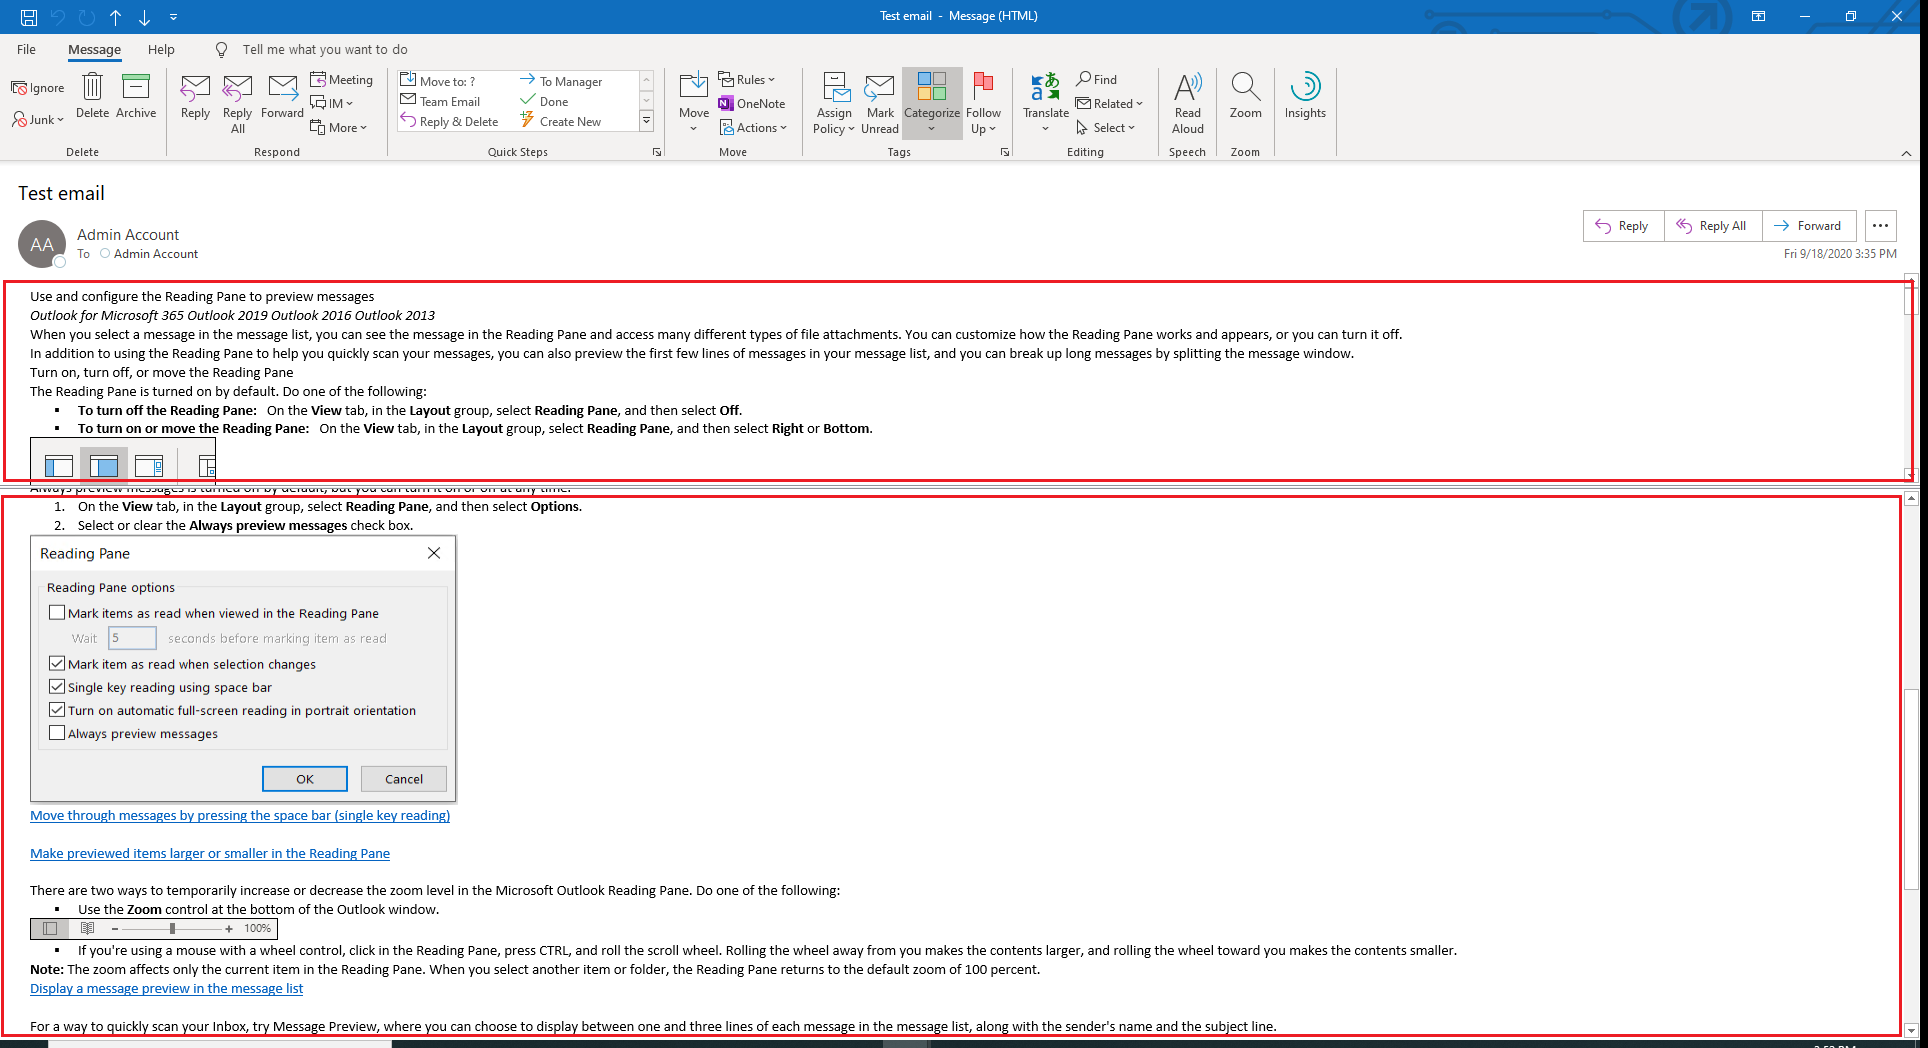Viewport: 1928px width, 1048px height.
Task: Open the Quick Steps dialog launcher
Action: pyautogui.click(x=657, y=152)
